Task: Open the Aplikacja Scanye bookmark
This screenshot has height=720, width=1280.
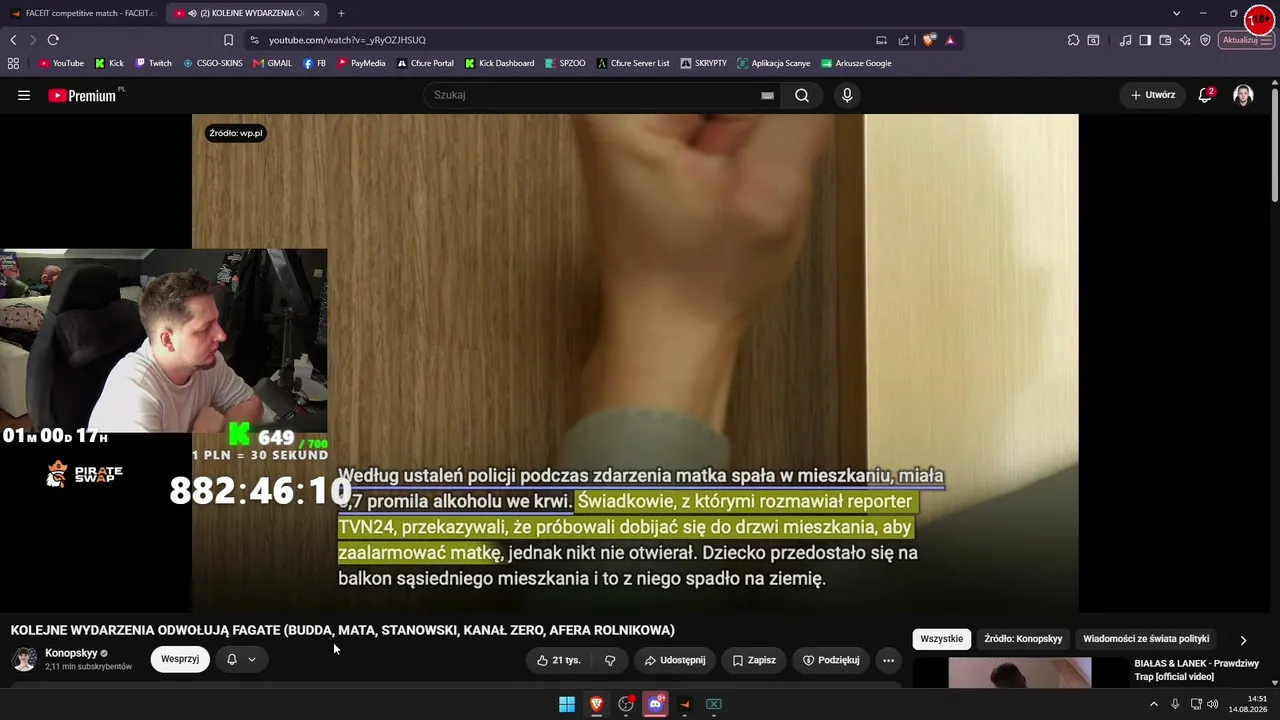Action: tap(774, 63)
